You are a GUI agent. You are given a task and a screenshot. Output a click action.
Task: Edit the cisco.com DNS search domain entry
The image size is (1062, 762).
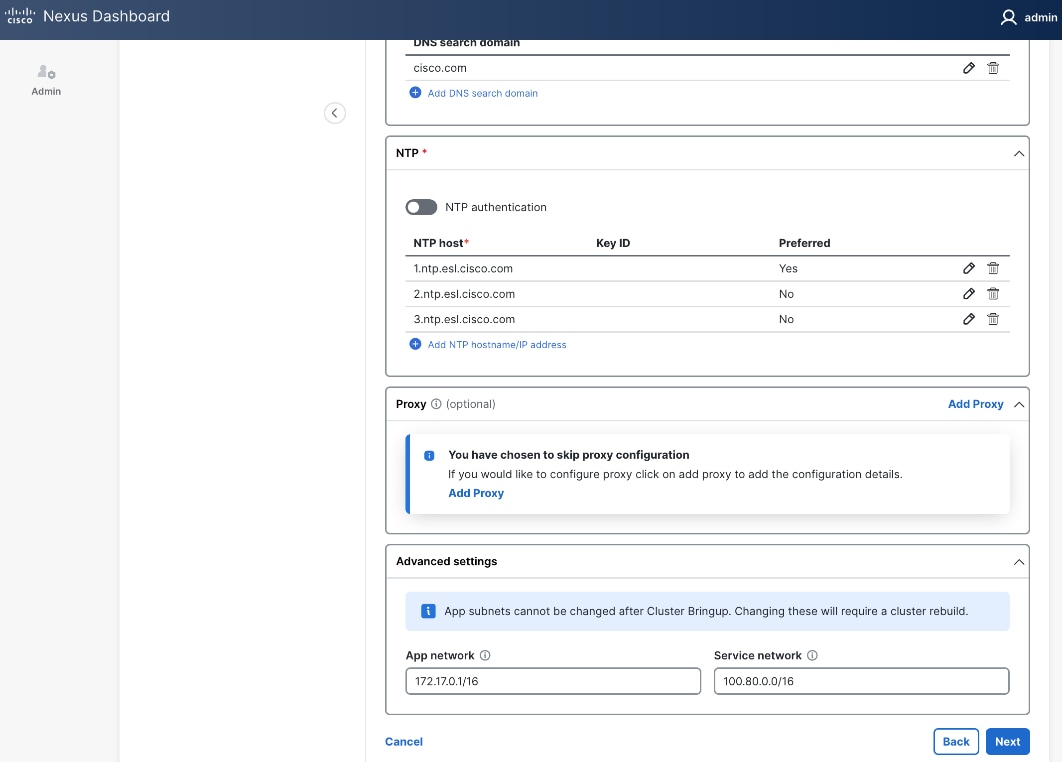tap(968, 68)
